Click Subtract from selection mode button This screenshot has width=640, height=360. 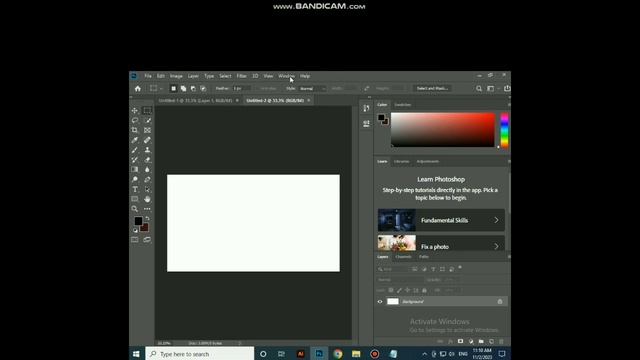click(x=193, y=89)
